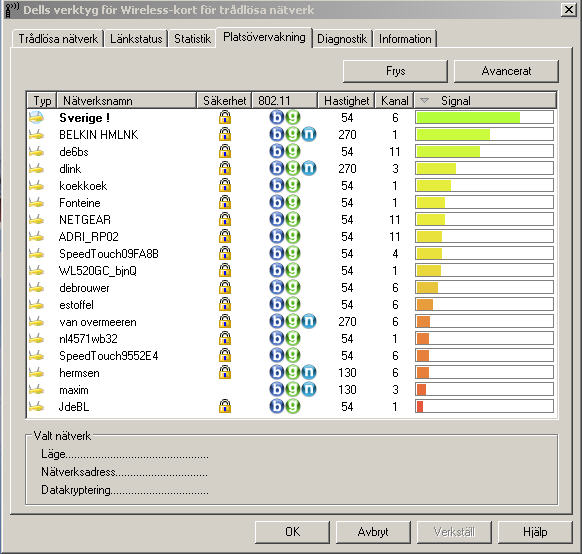
Task: Click the access point icon for BELKIN HMLNK
Action: pyautogui.click(x=36, y=135)
